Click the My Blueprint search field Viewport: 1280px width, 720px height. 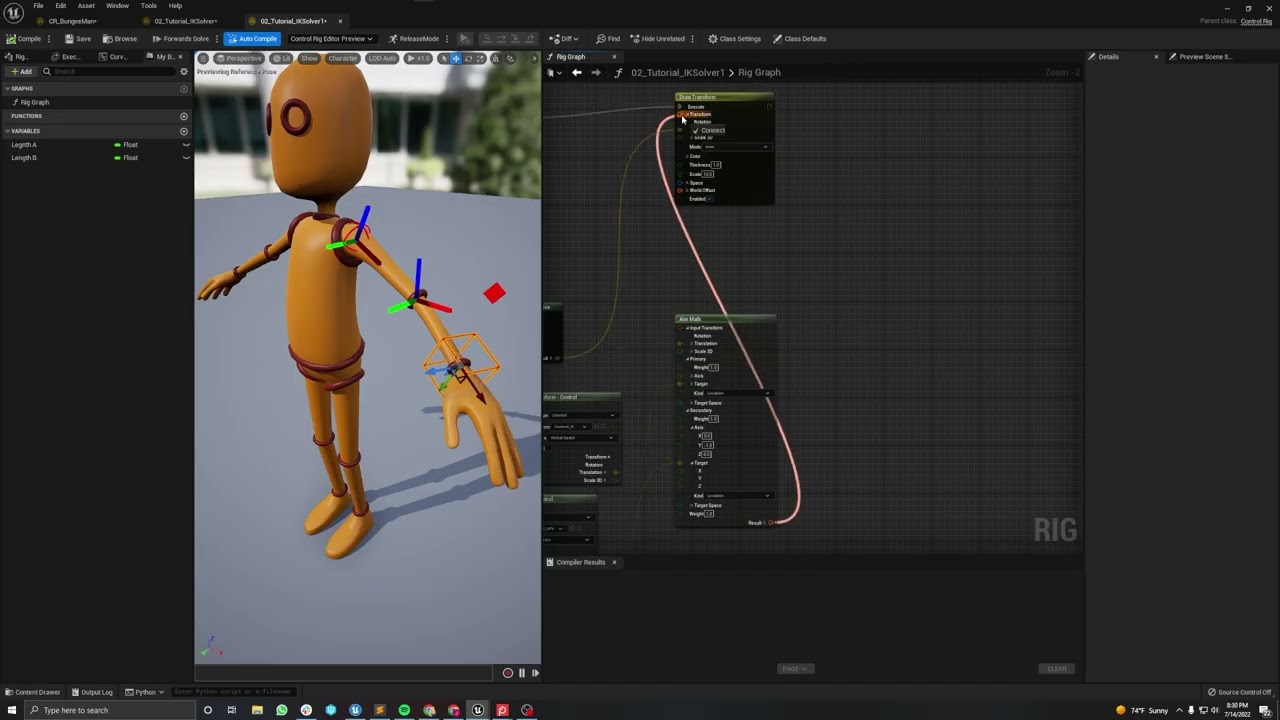[x=110, y=72]
